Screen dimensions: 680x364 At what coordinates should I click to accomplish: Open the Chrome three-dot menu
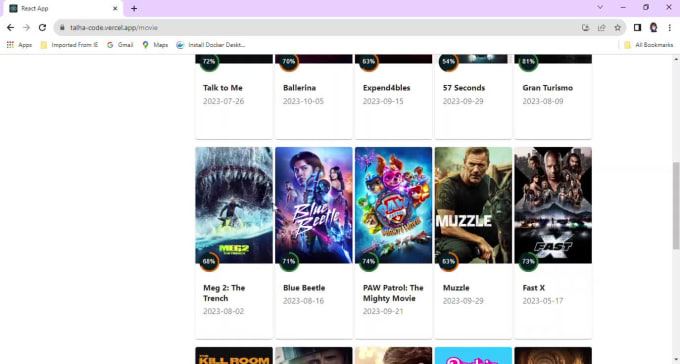coord(670,28)
